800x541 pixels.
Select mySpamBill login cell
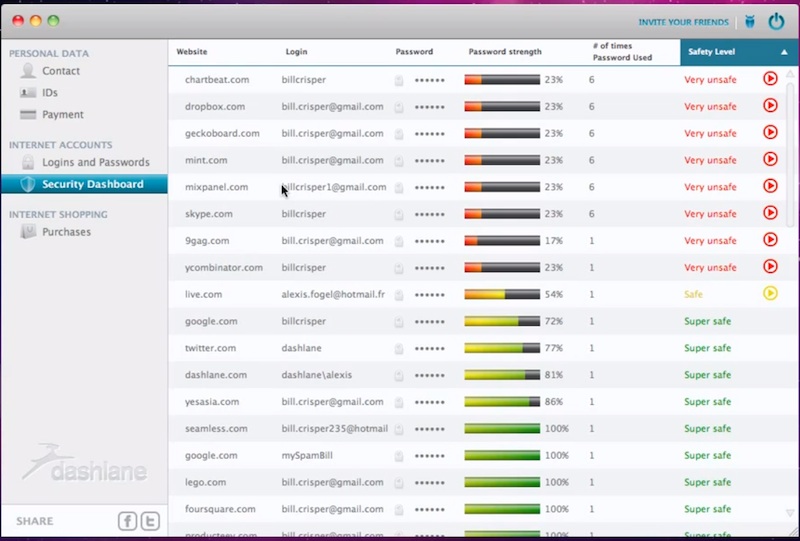[307, 455]
